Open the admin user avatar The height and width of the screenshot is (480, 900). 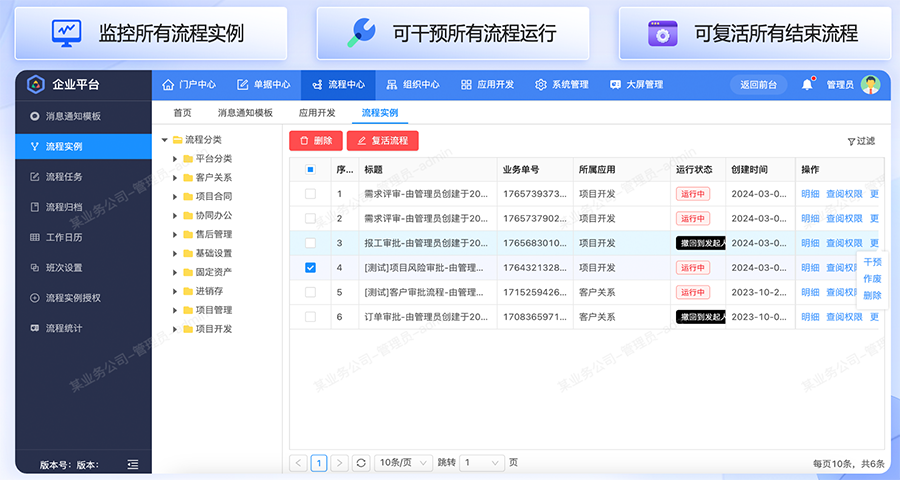[x=870, y=85]
